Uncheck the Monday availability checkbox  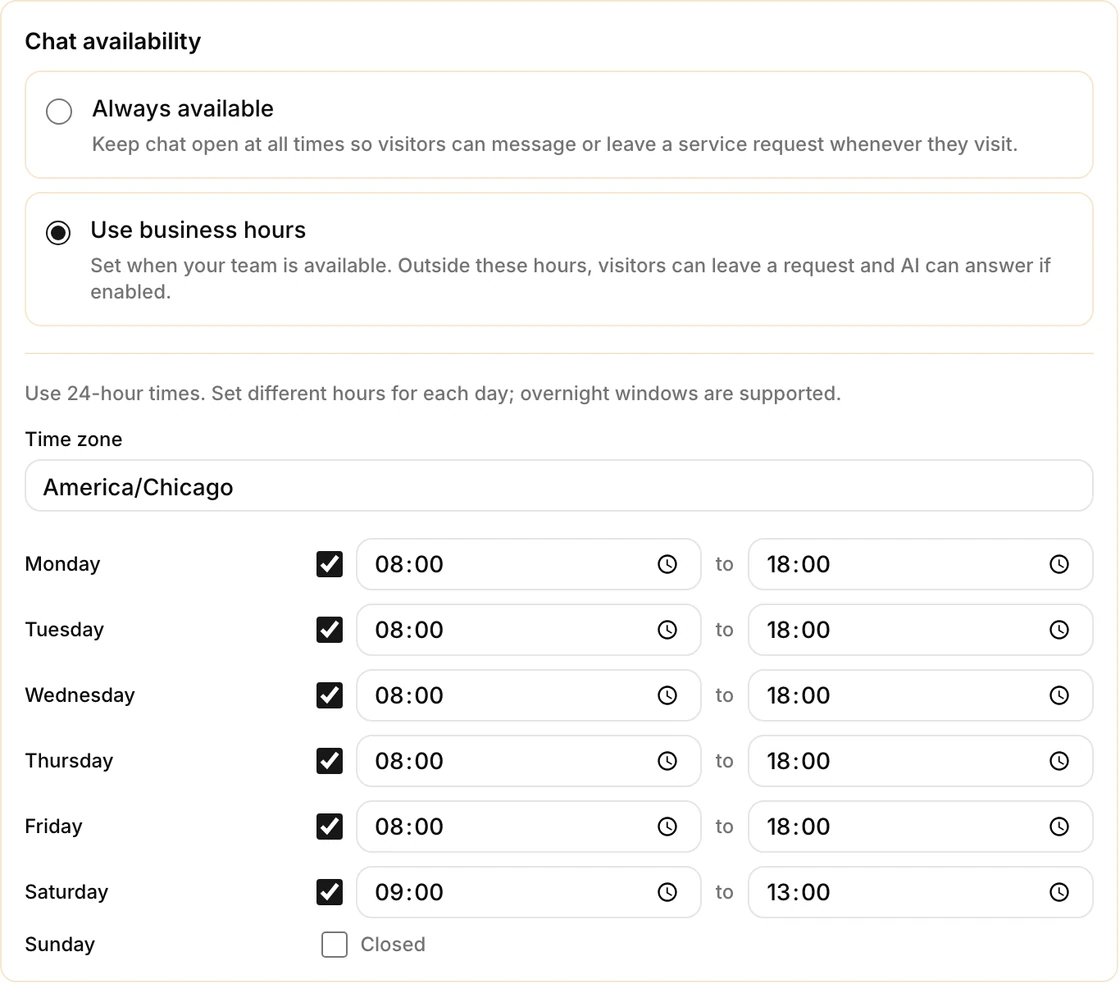(x=329, y=564)
